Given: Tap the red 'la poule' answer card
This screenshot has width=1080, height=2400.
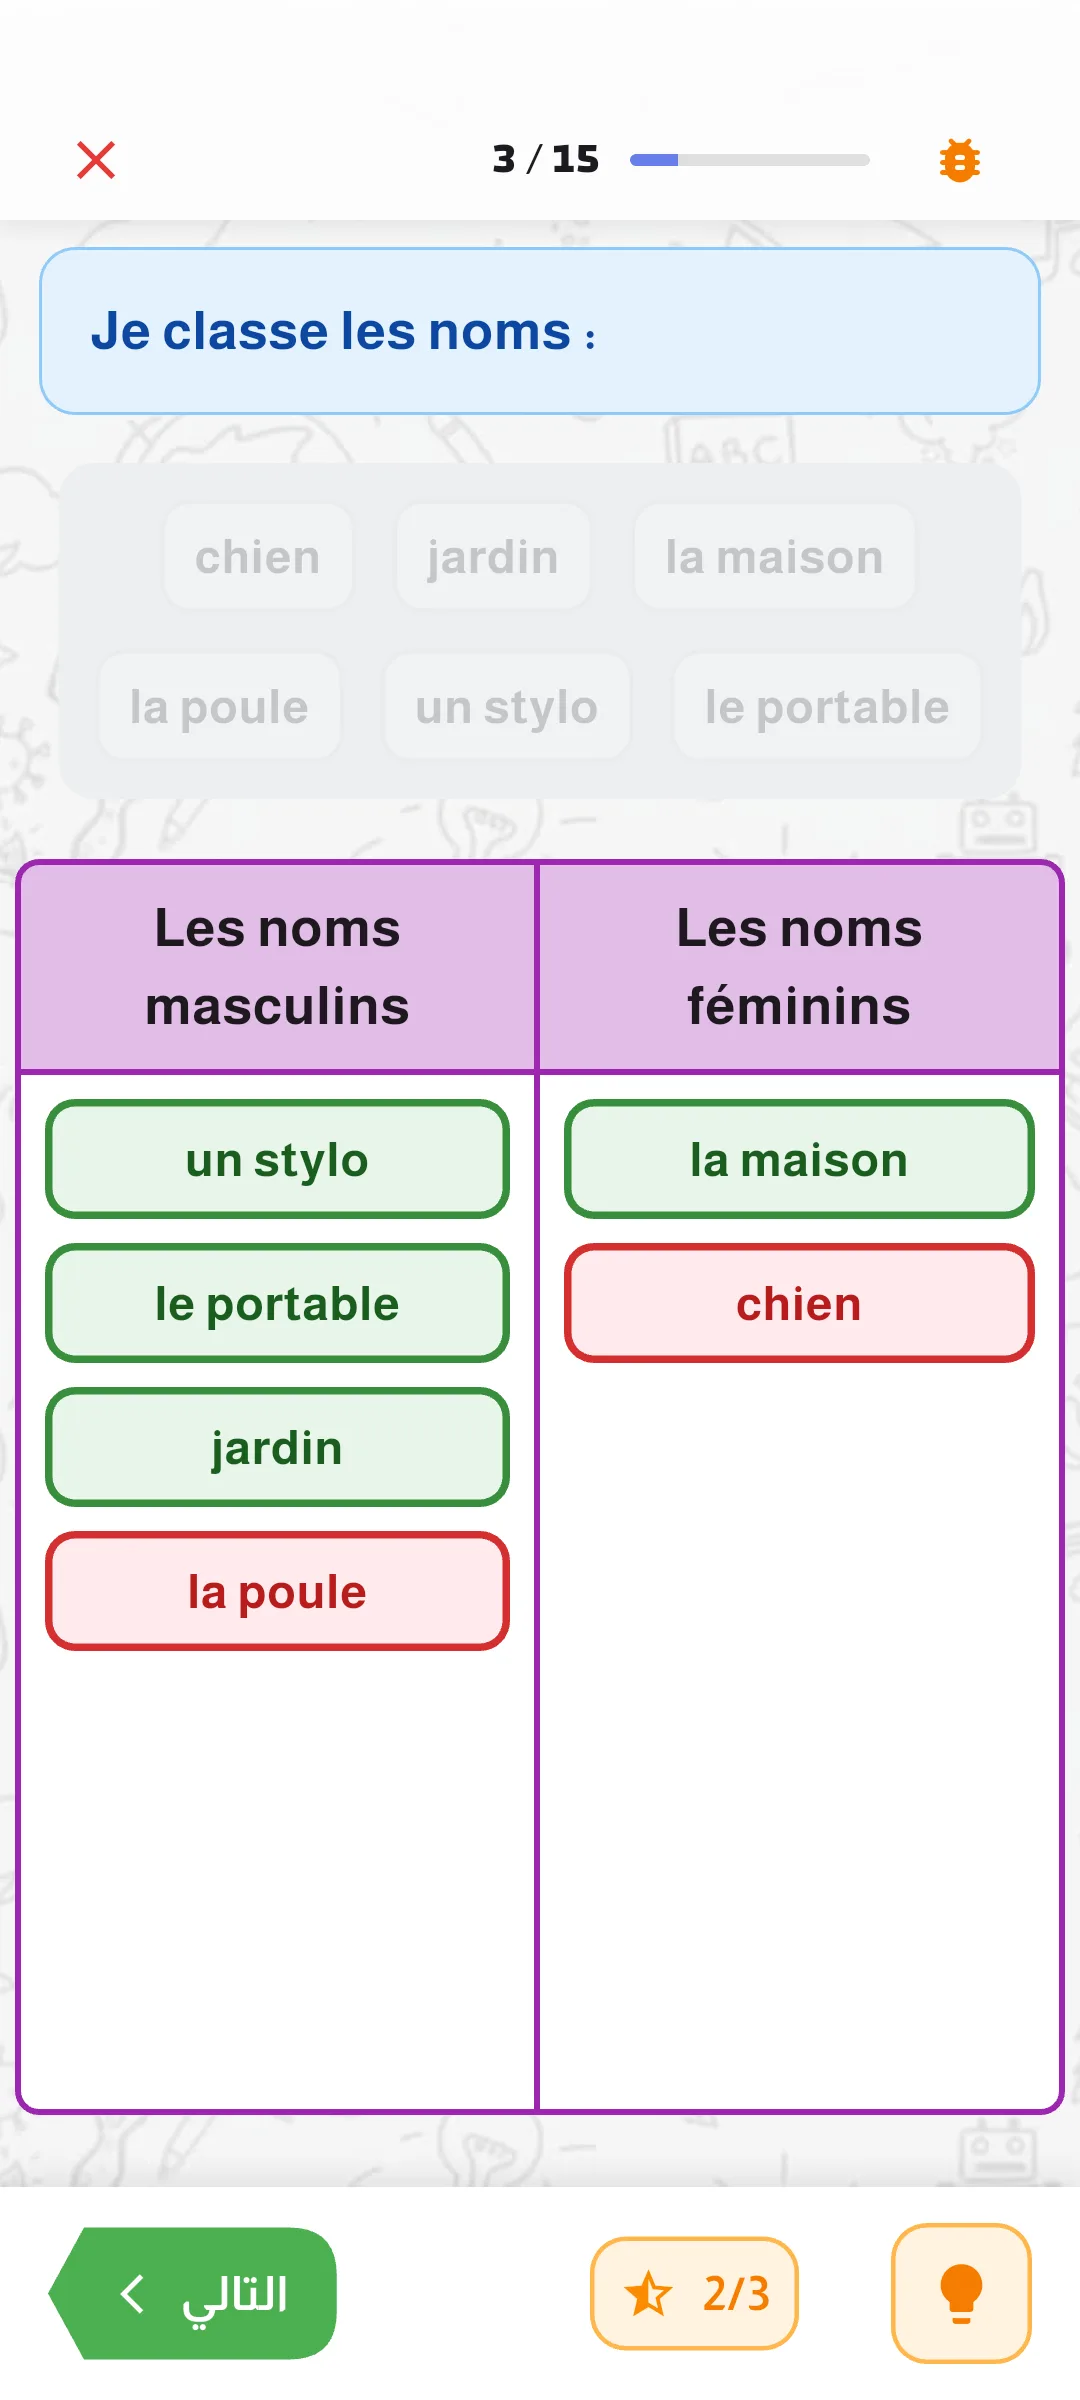Looking at the screenshot, I should click(277, 1591).
